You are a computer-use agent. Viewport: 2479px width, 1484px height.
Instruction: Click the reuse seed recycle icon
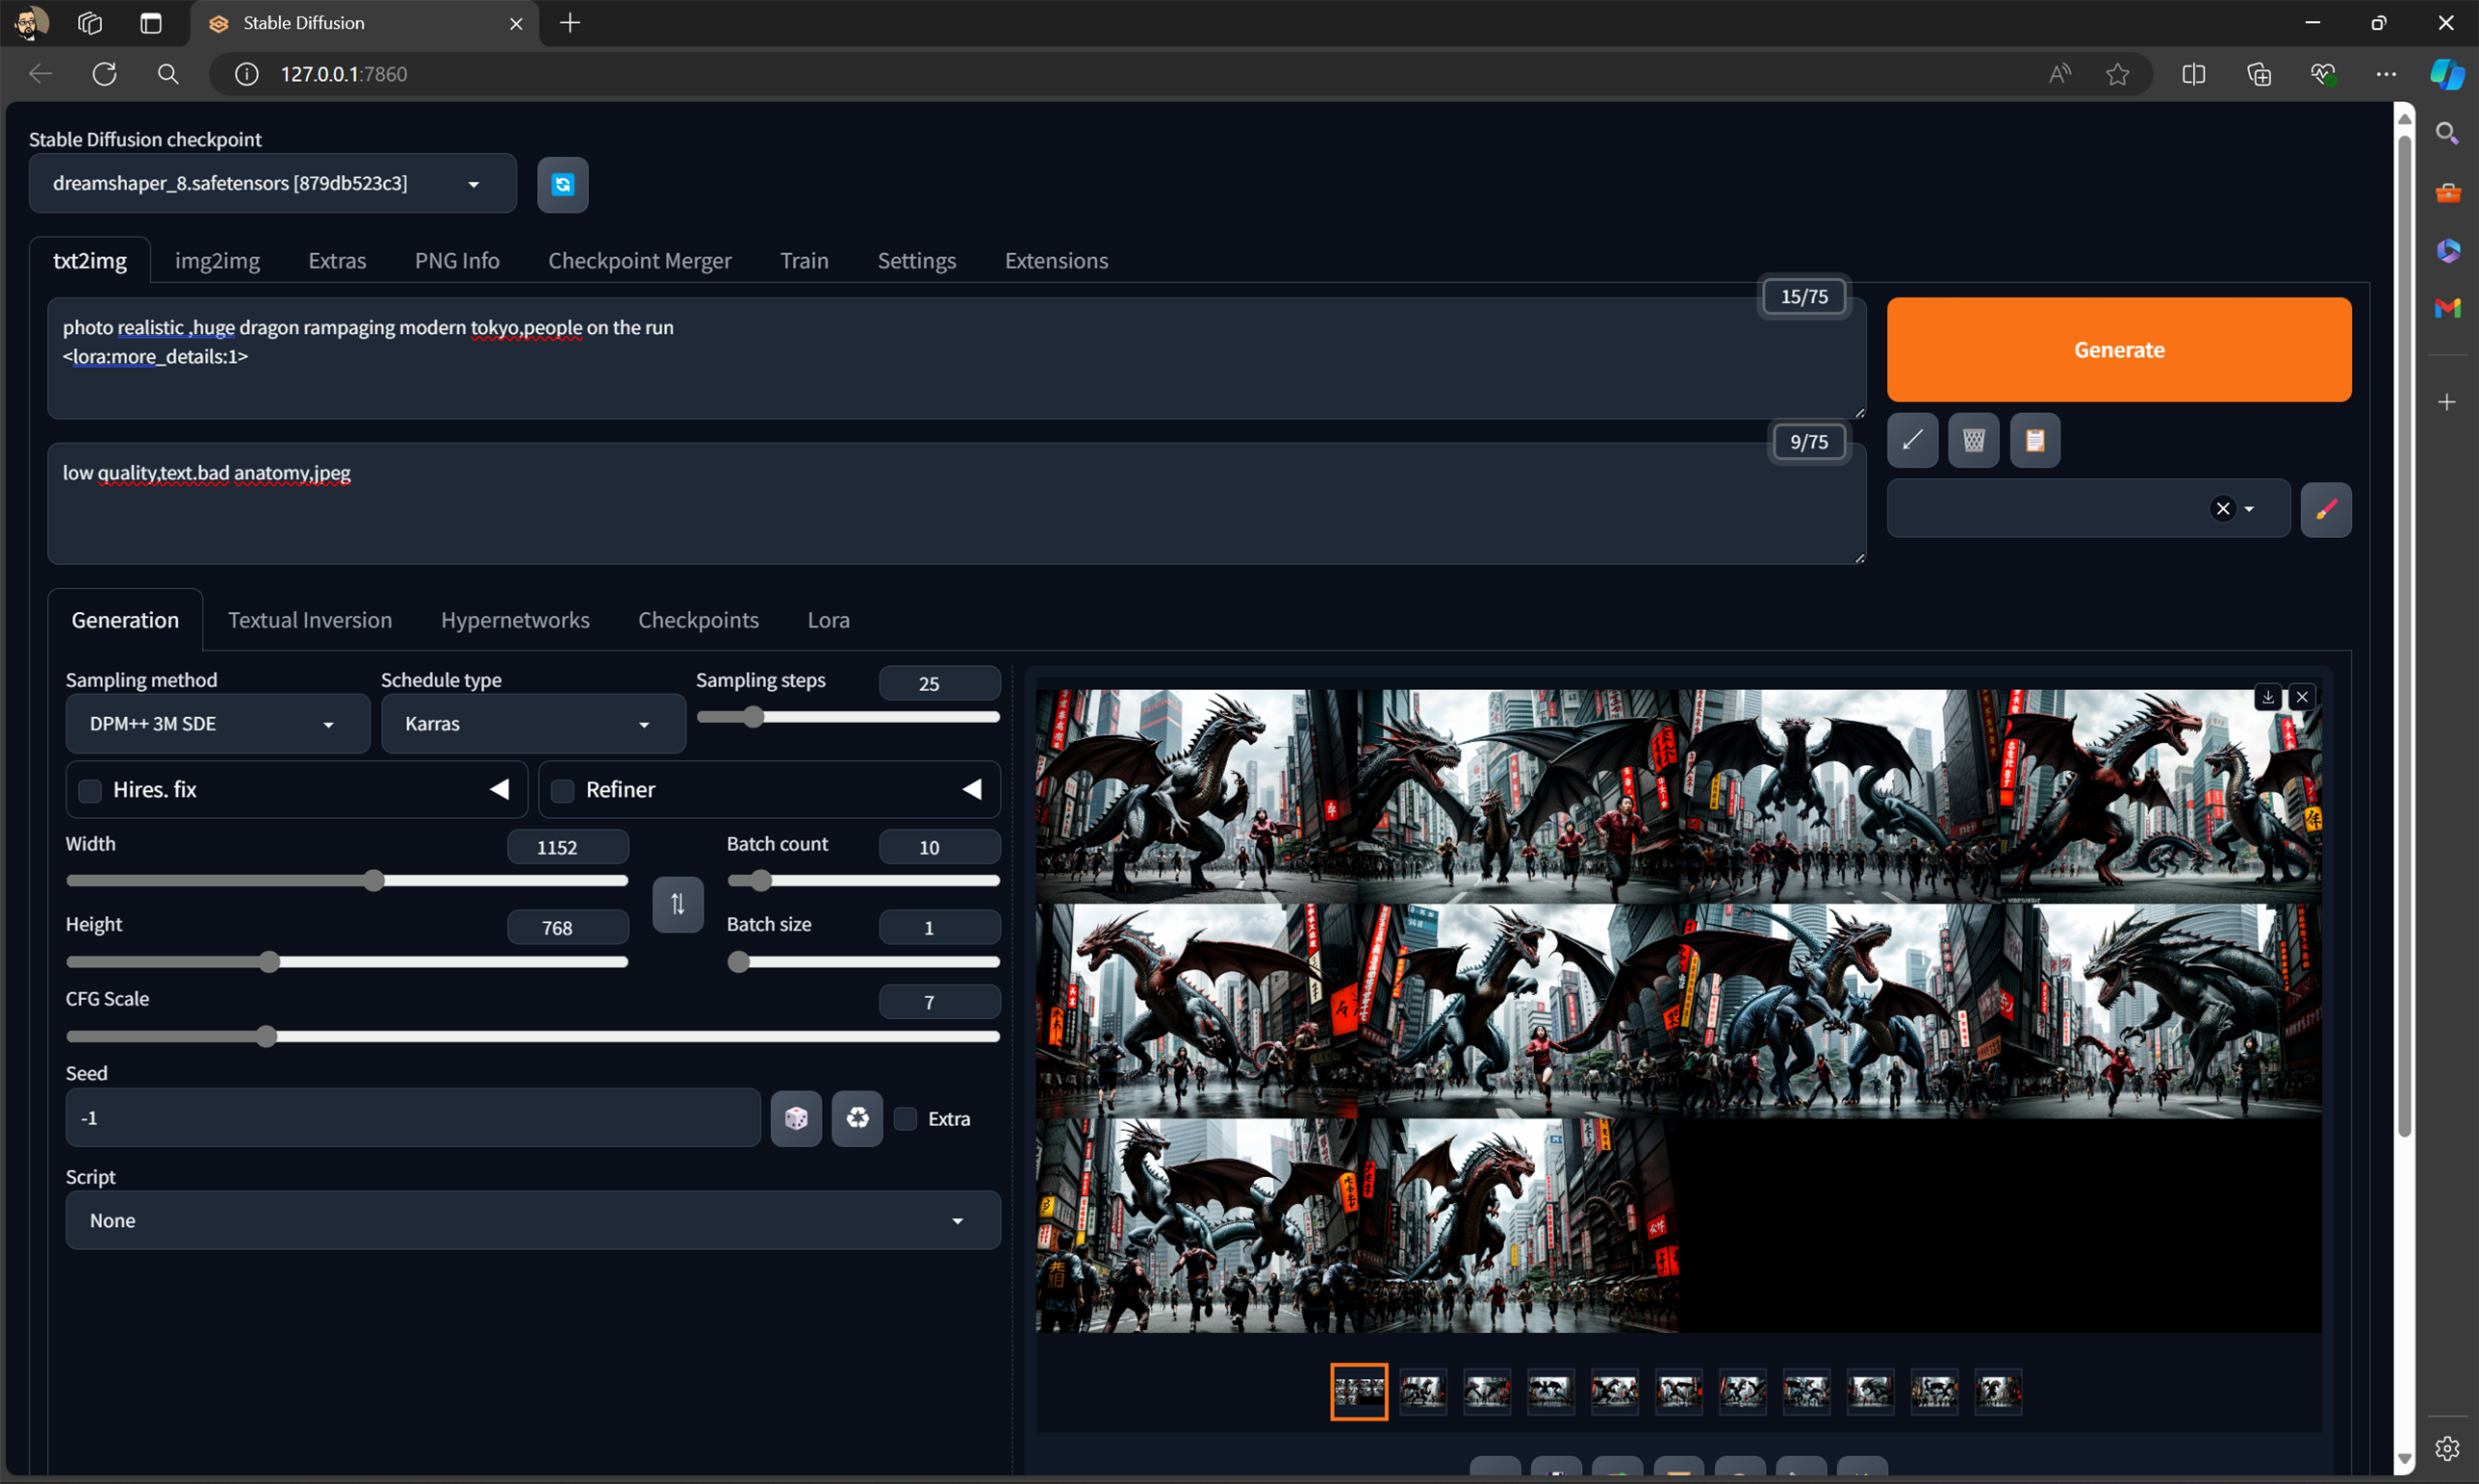(857, 1118)
